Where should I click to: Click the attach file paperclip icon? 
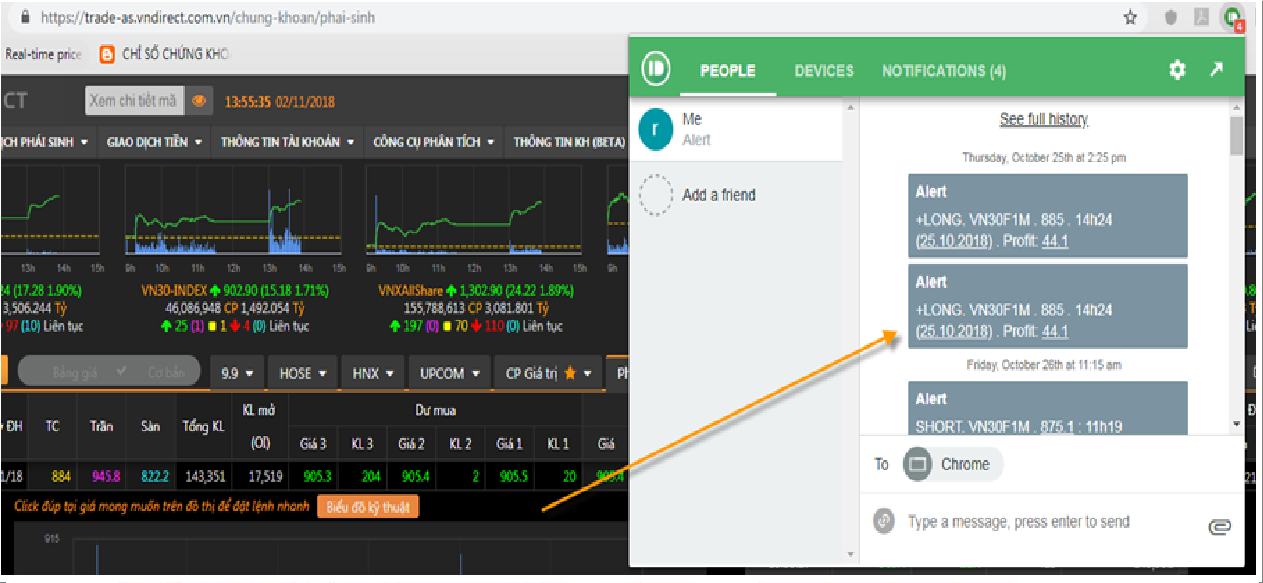click(1218, 526)
